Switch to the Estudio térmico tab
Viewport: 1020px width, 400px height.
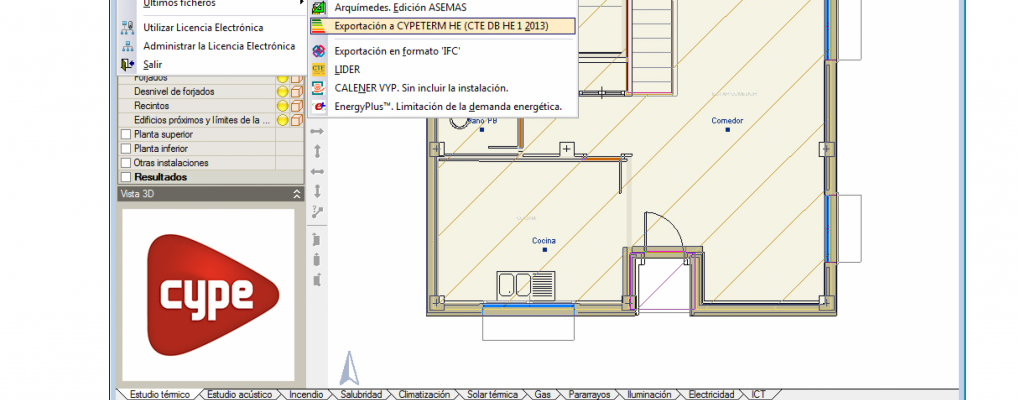pyautogui.click(x=159, y=394)
